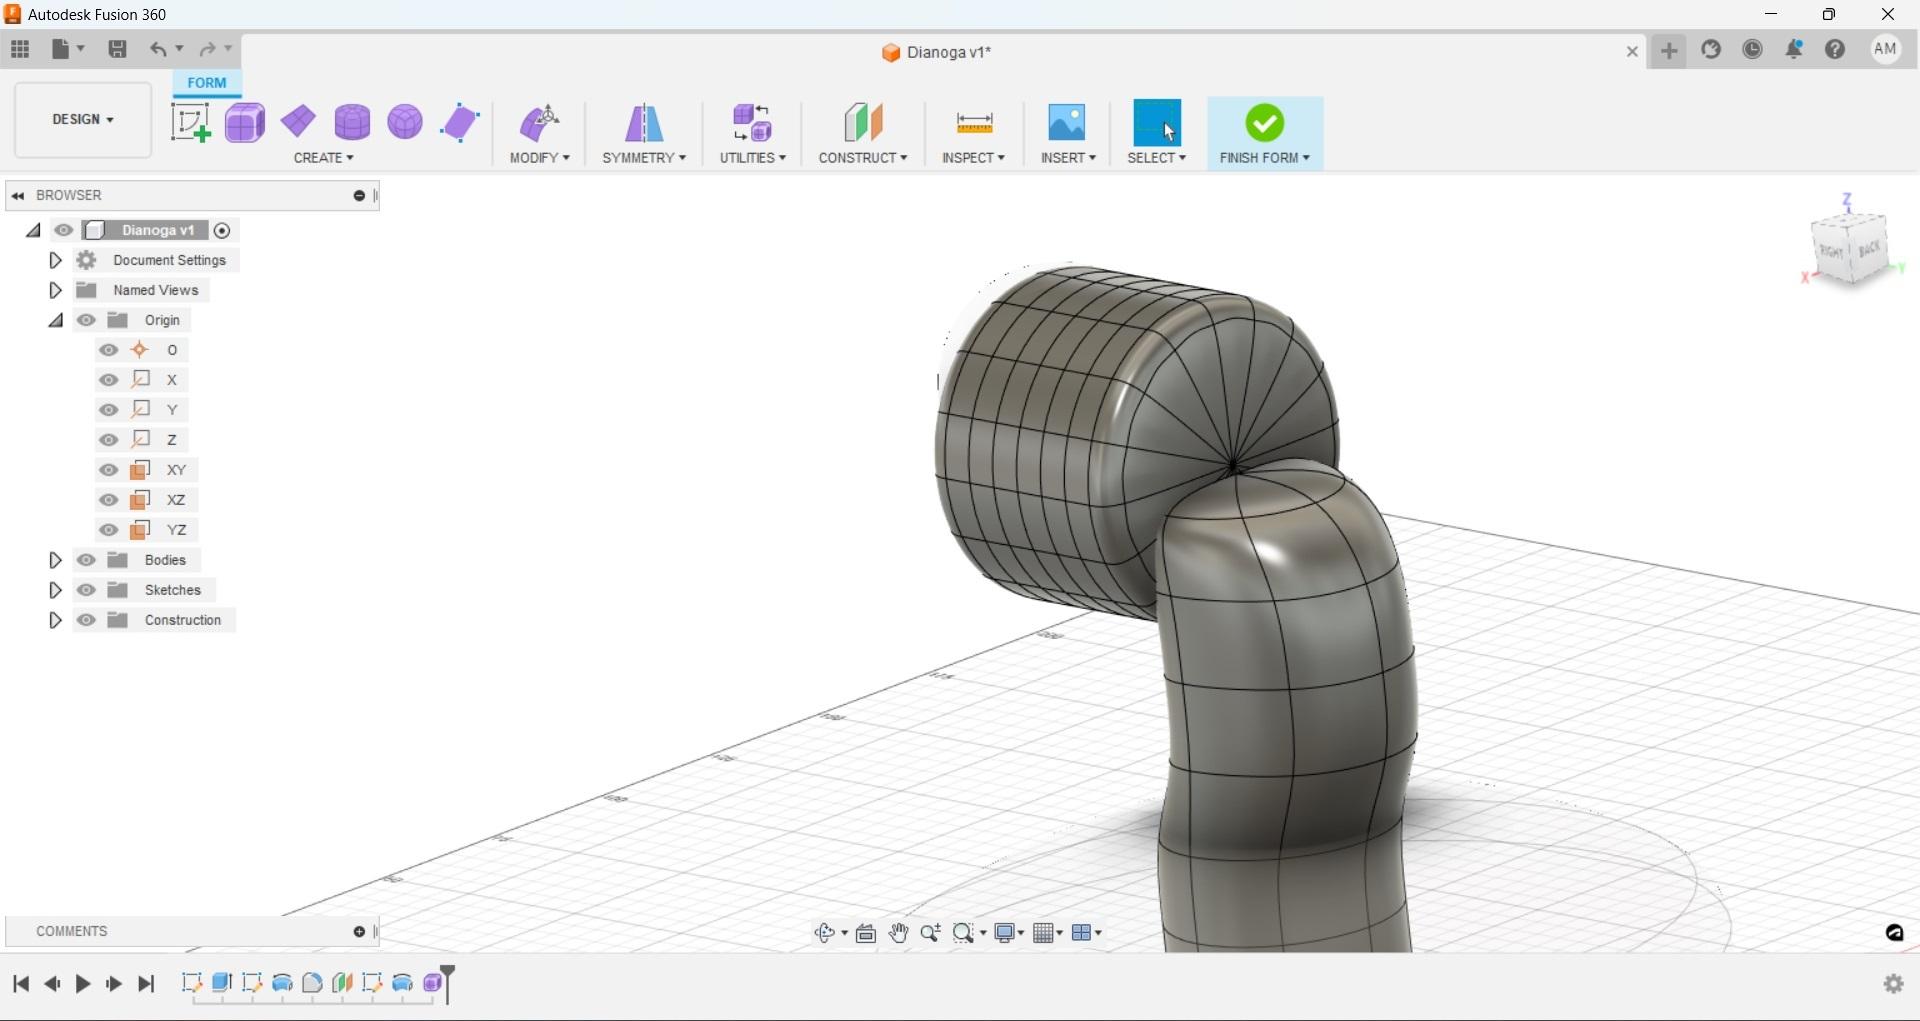Open the job status clock icon
This screenshot has width=1920, height=1021.
(x=1752, y=49)
